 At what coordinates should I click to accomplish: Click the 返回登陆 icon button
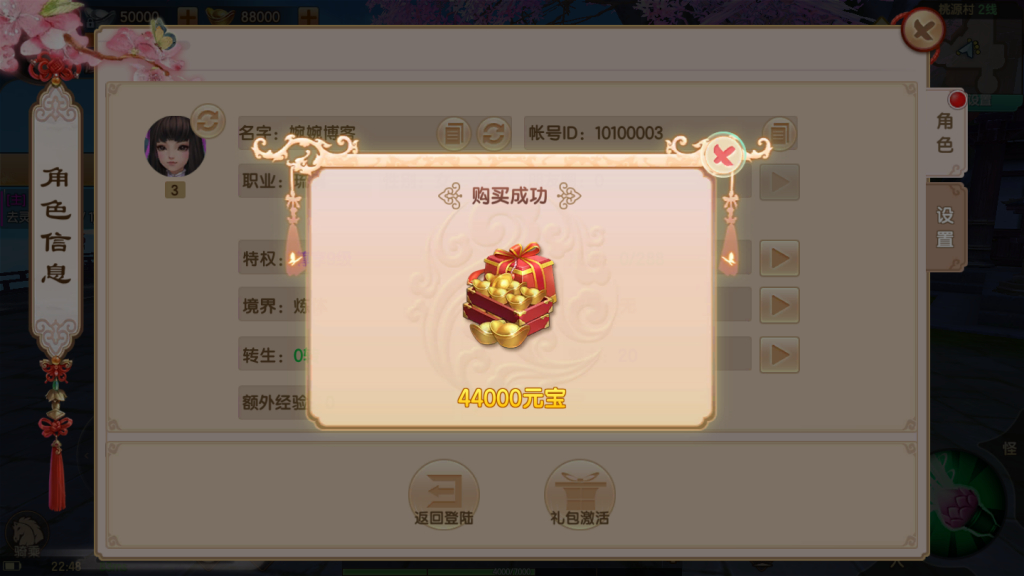pos(444,494)
